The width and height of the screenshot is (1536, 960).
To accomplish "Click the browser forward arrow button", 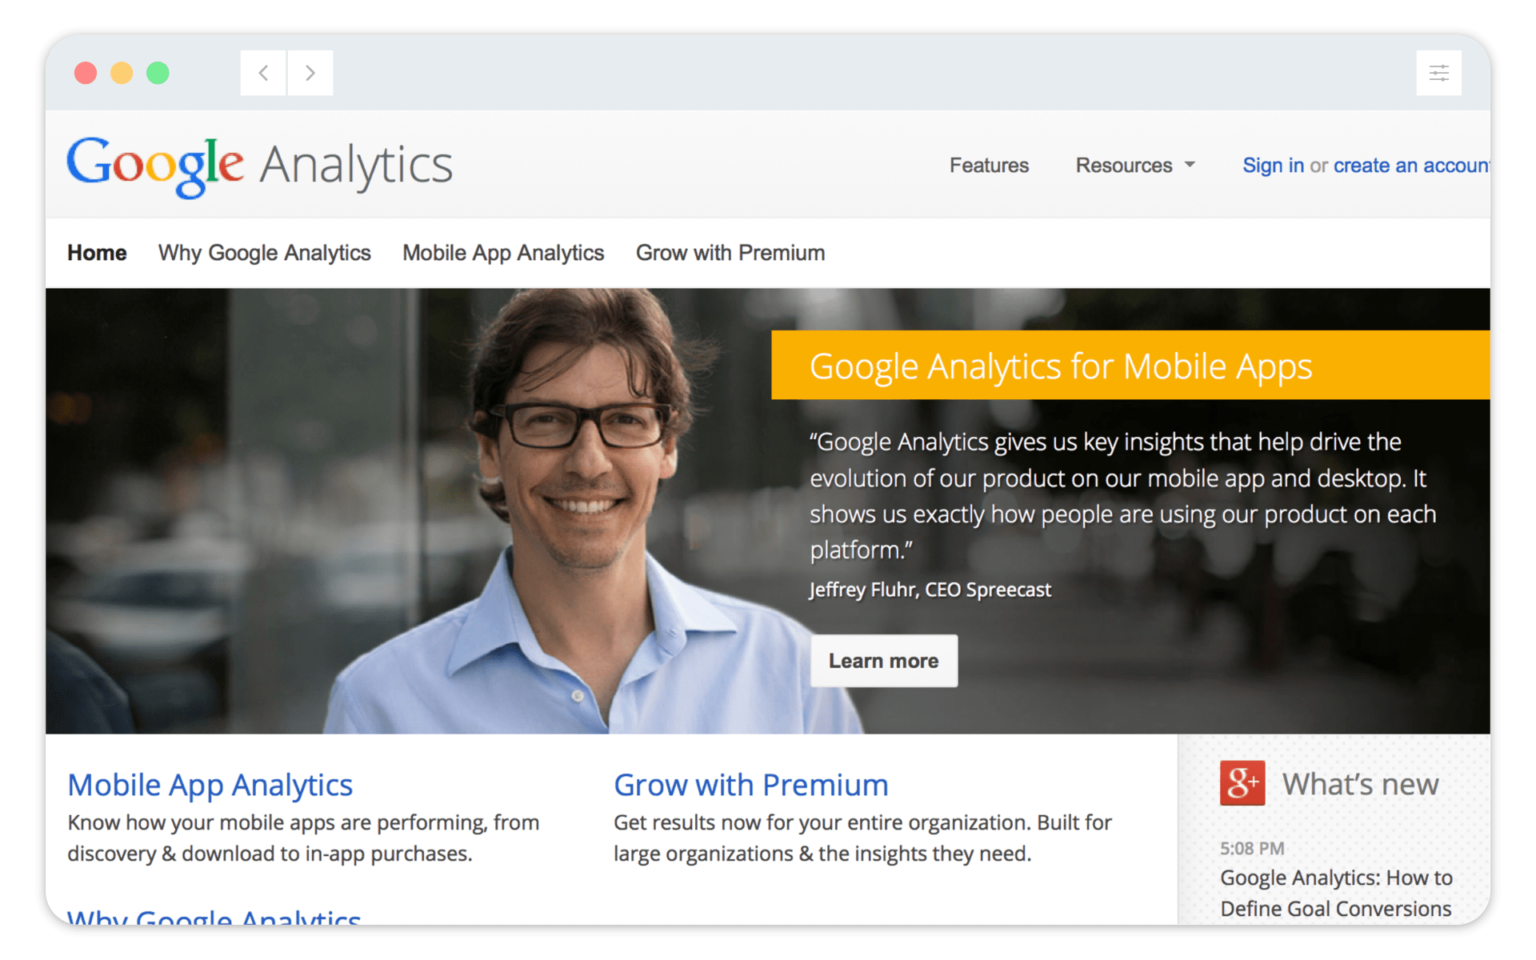I will pos(310,73).
